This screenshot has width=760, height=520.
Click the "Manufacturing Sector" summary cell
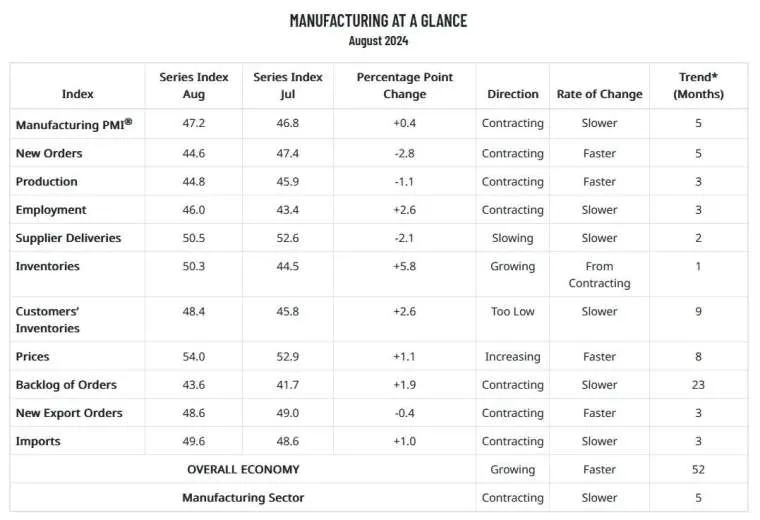(243, 497)
